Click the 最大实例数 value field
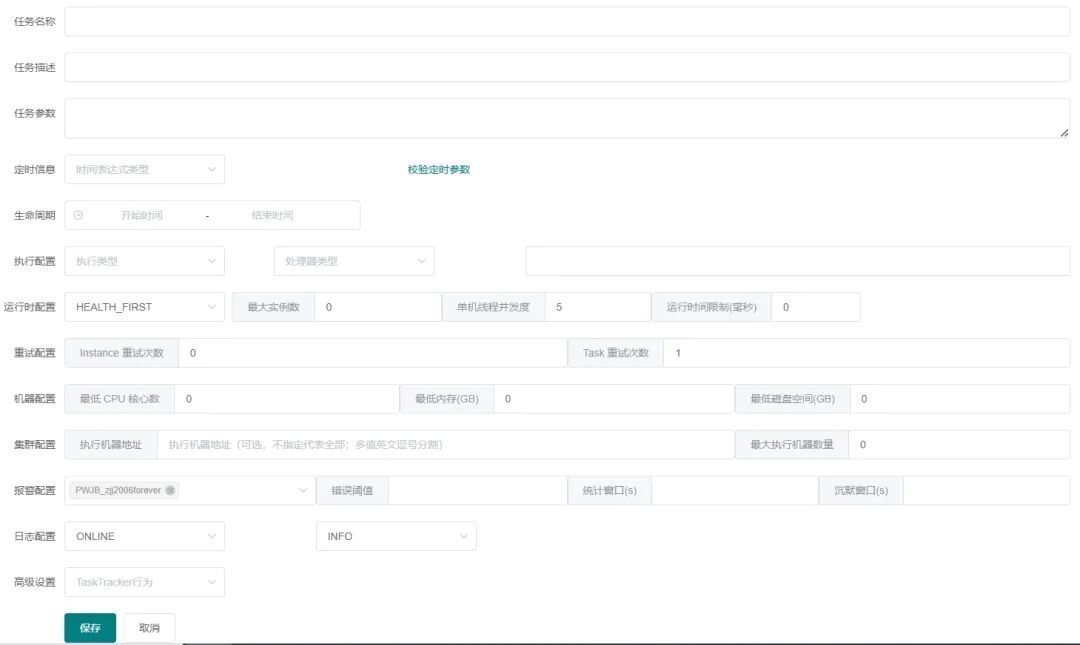 click(x=377, y=307)
